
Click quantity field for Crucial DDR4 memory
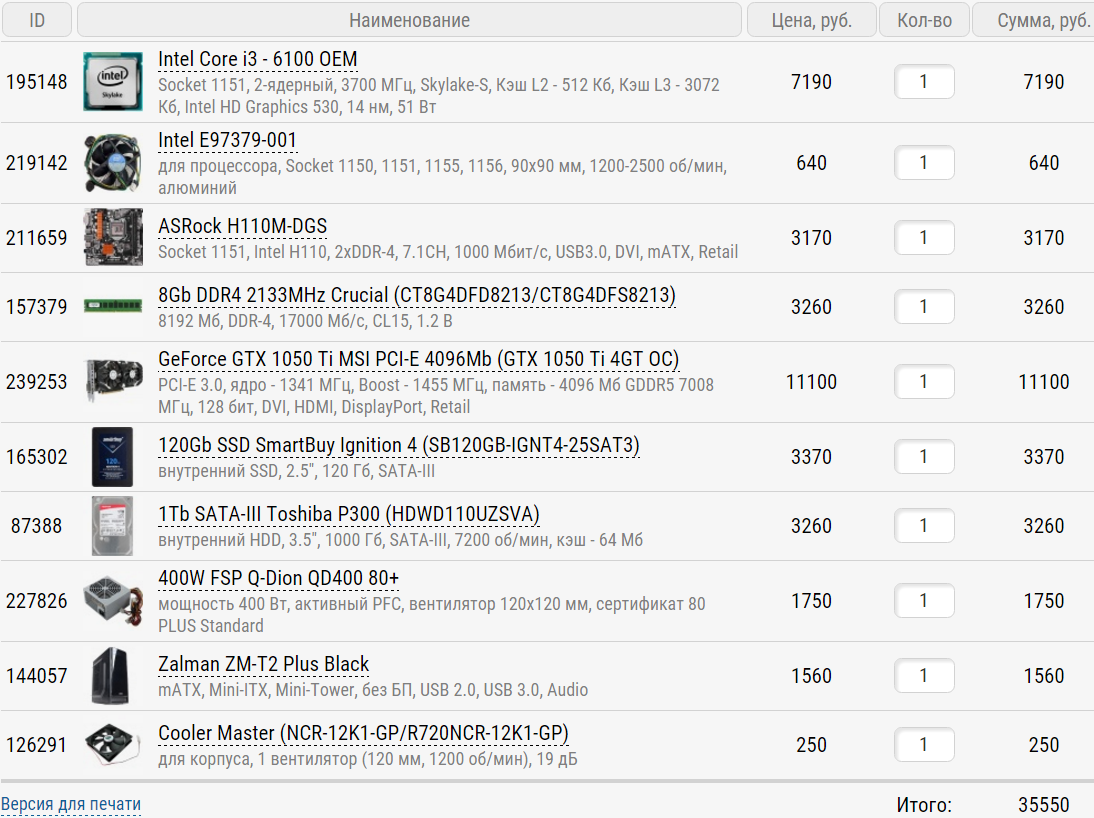tap(924, 306)
